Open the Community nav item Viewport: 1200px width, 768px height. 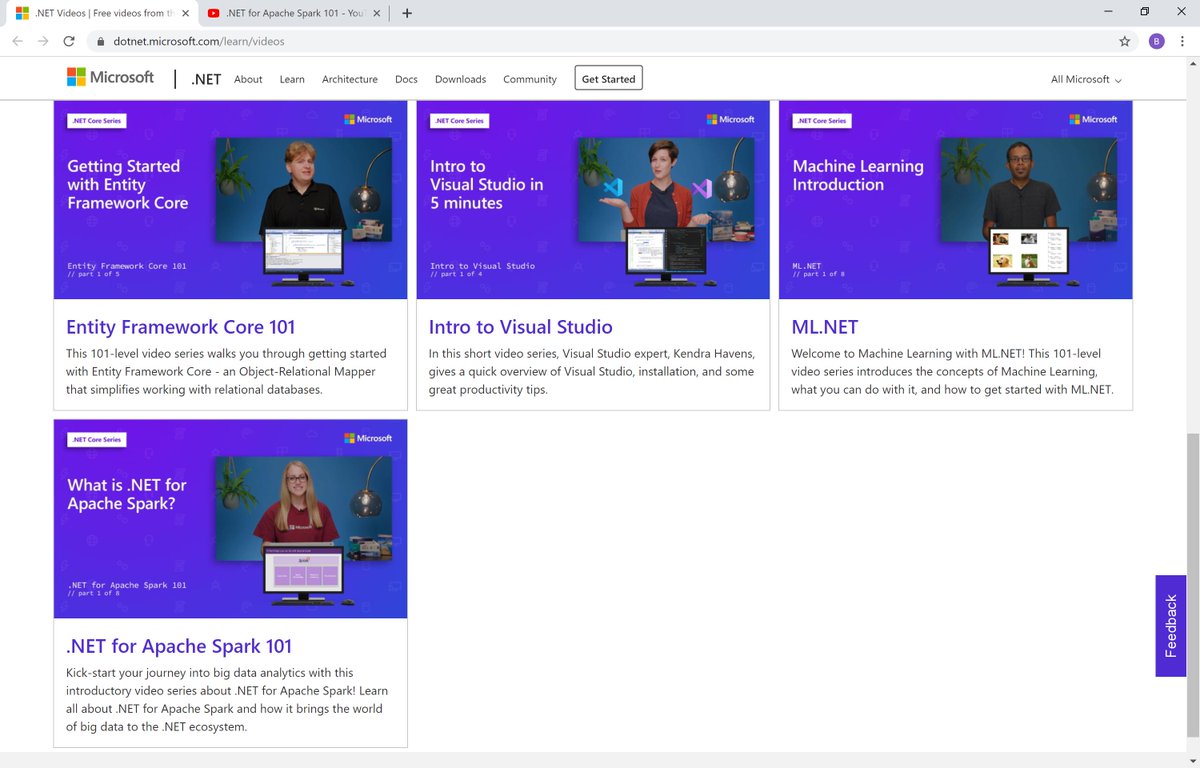click(530, 79)
